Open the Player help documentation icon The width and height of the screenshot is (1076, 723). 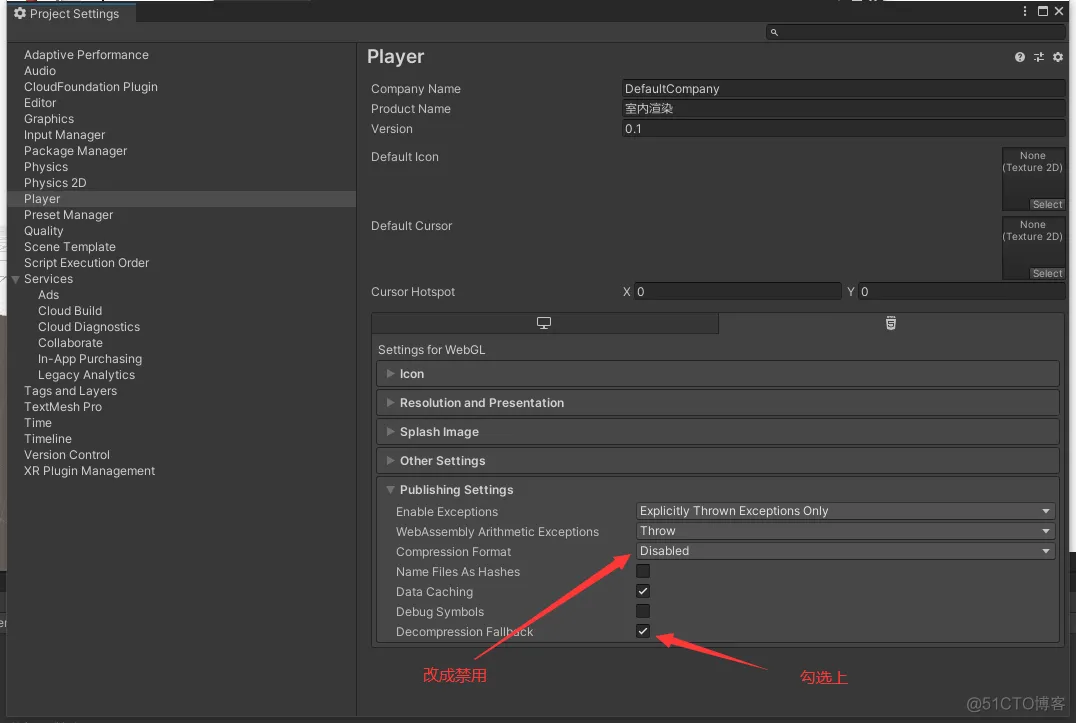[1020, 58]
